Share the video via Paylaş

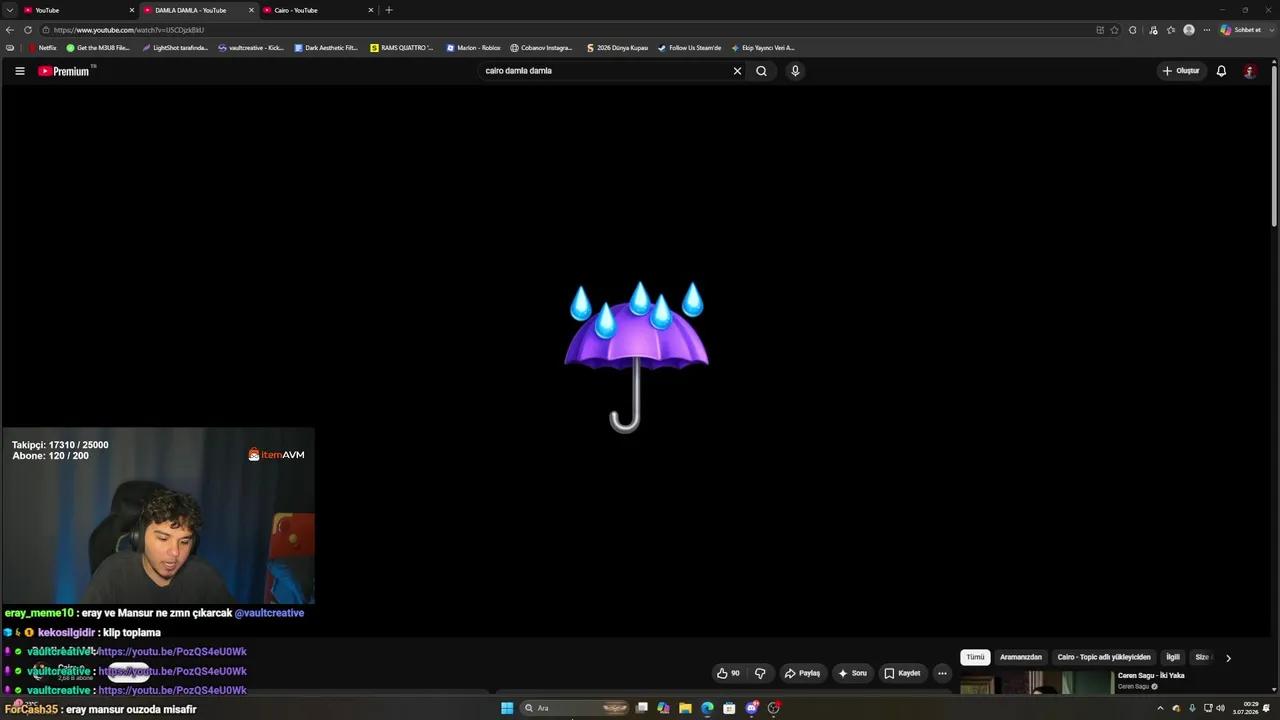click(x=802, y=673)
